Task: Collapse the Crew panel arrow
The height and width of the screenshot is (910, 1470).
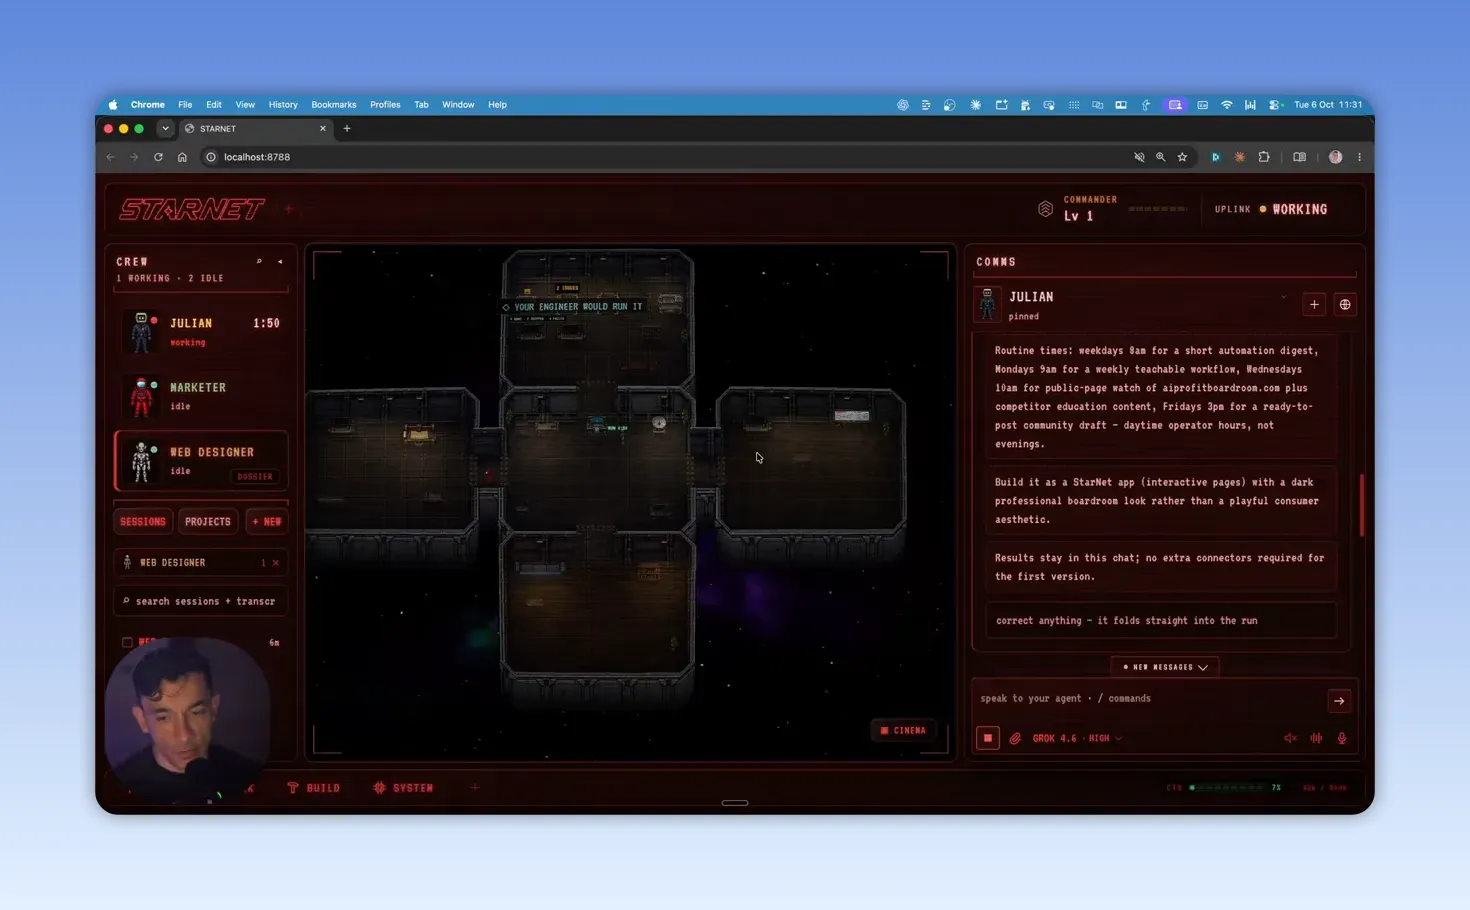Action: click(x=280, y=261)
